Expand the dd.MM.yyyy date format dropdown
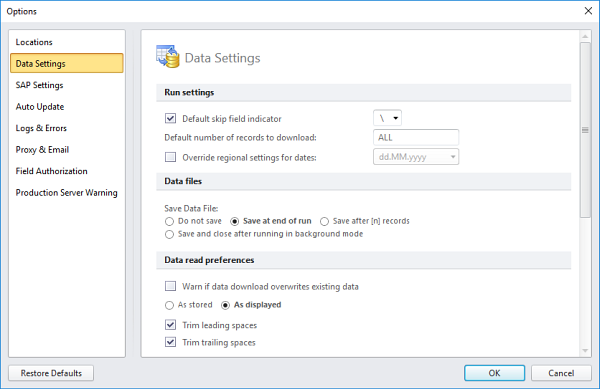Screen dimensions: 600x389 coord(416,156)
